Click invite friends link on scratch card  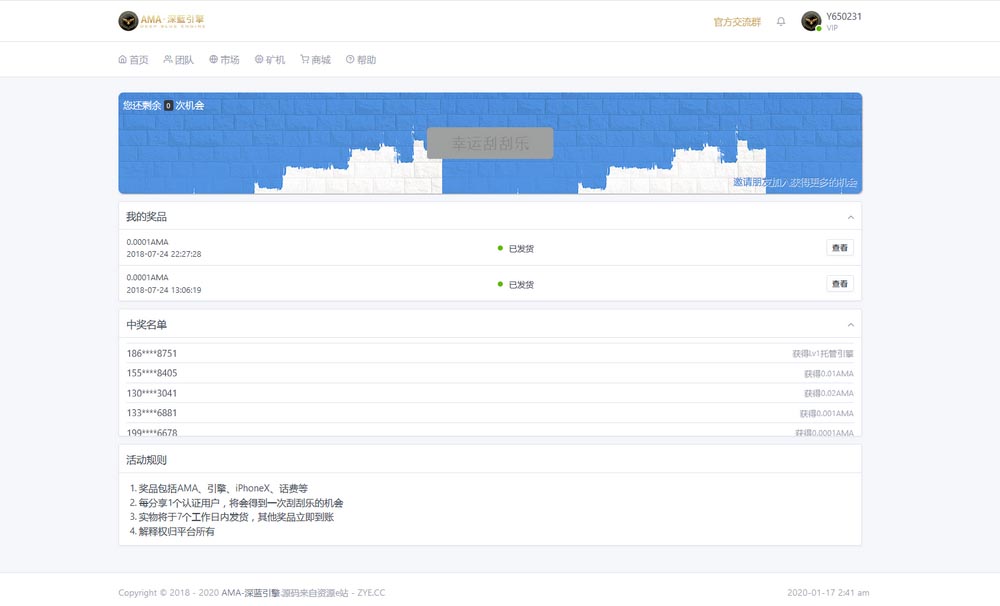794,183
